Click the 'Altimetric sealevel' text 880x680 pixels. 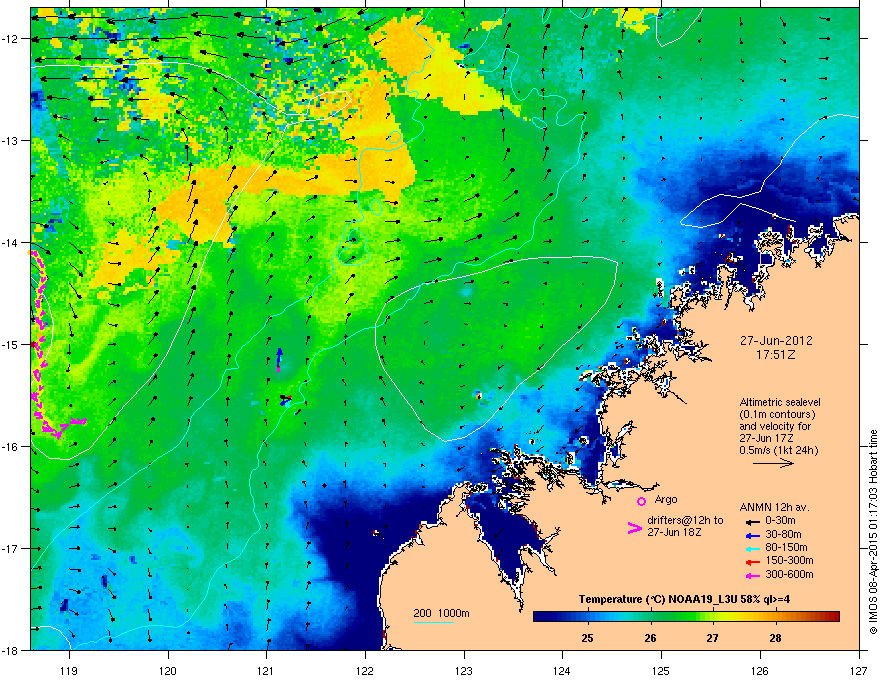coord(780,402)
